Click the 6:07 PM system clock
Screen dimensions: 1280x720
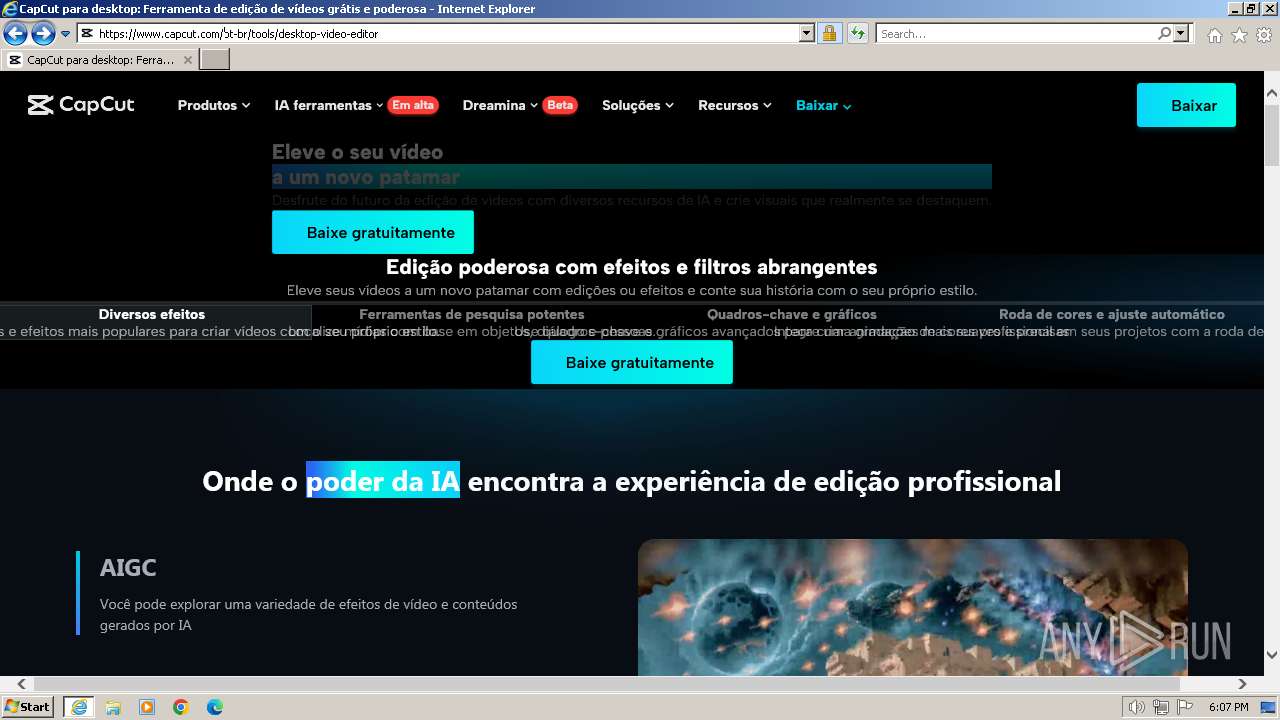click(1228, 707)
